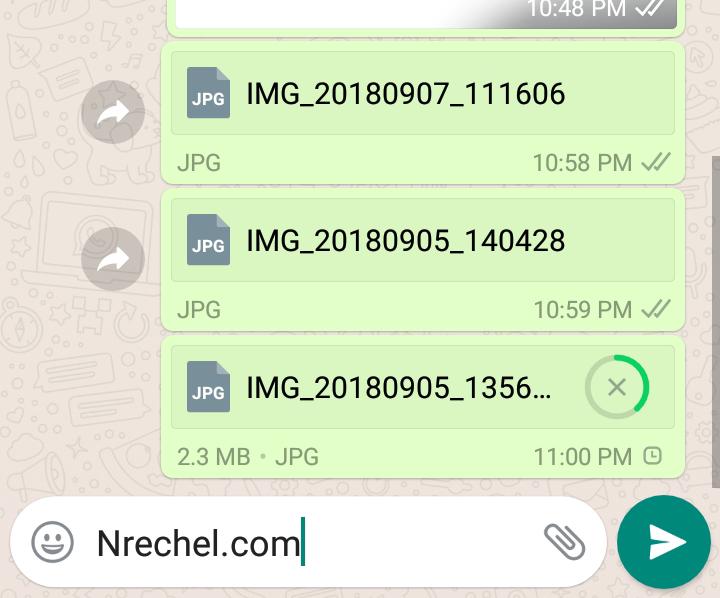This screenshot has width=720, height=598.
Task: Open the emoji picker smiley icon
Action: point(52,542)
